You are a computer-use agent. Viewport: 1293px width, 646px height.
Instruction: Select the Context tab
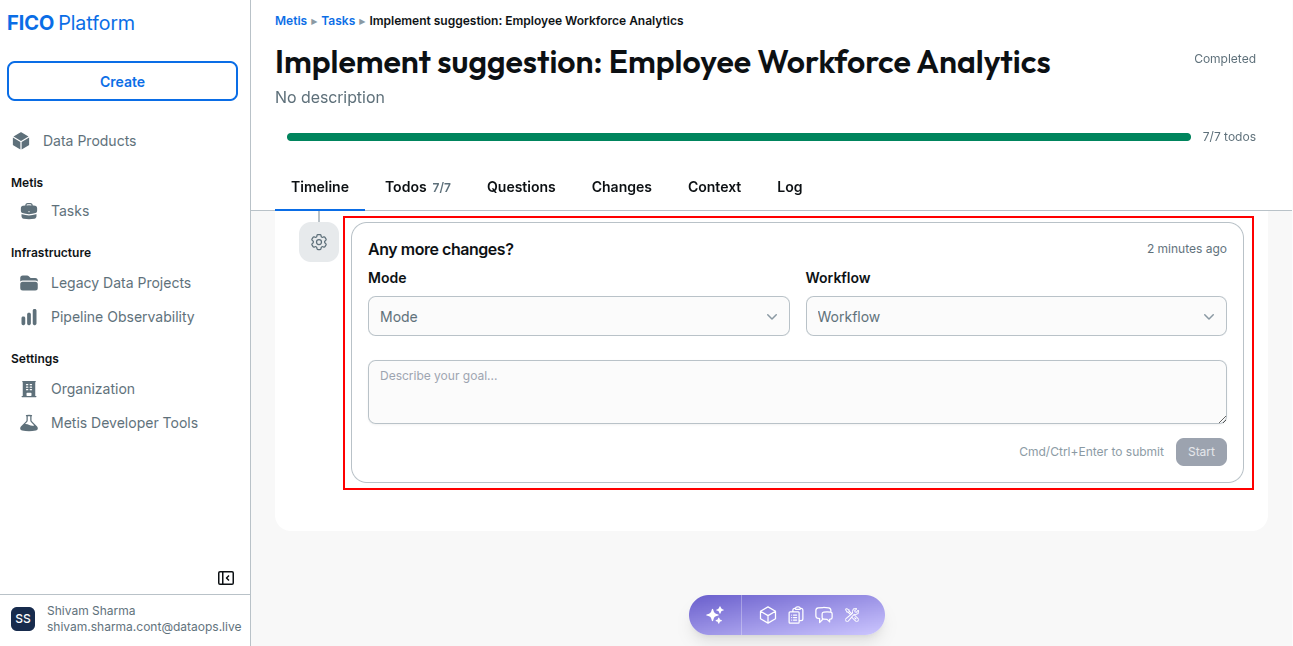tap(714, 187)
